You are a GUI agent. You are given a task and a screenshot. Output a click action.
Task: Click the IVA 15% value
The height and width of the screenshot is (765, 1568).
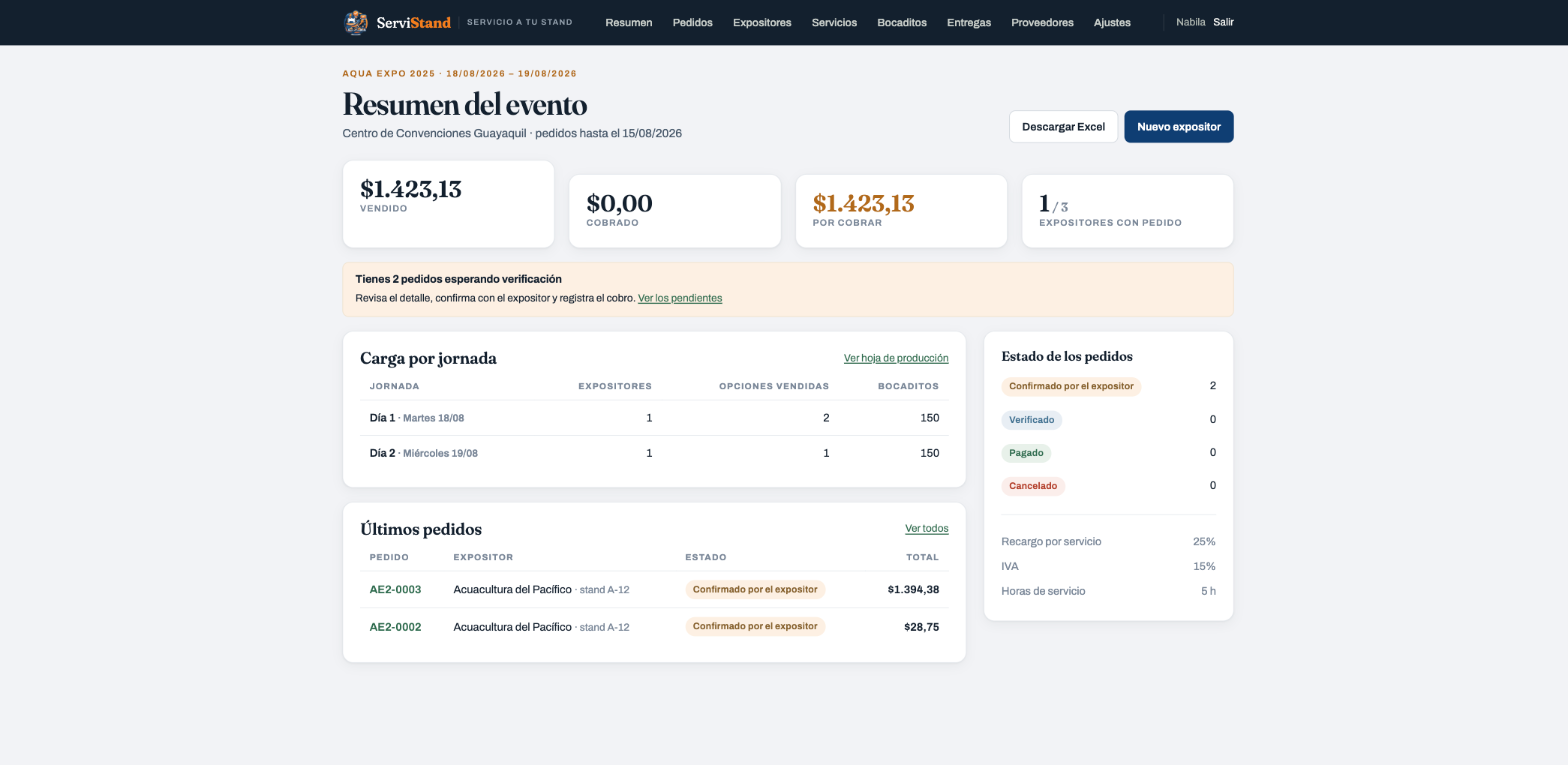(x=1204, y=567)
